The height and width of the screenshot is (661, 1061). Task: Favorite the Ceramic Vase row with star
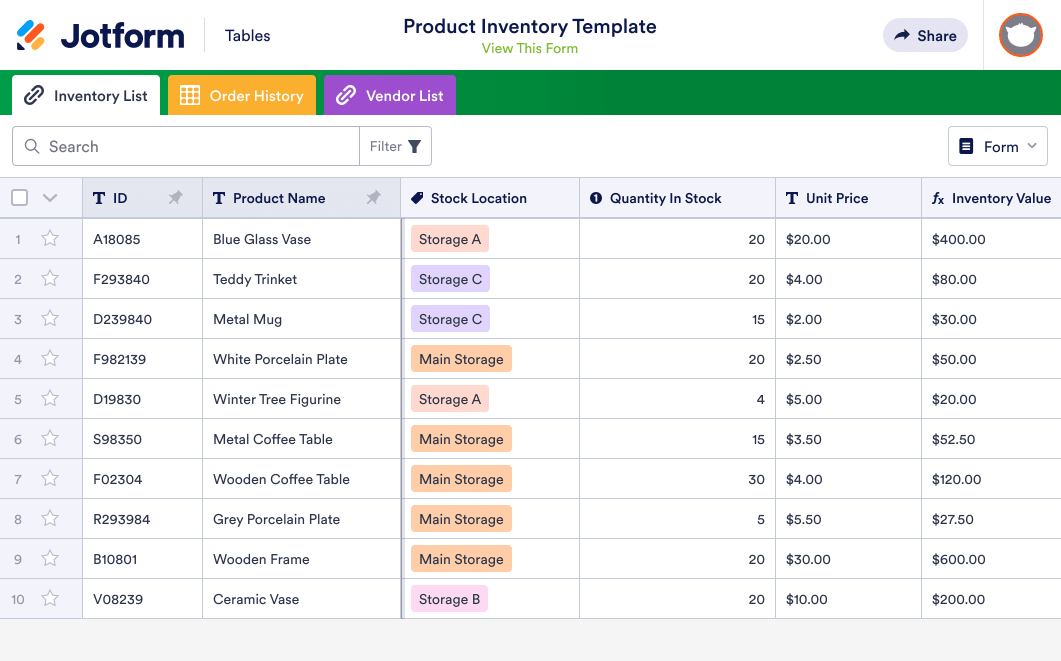point(50,599)
